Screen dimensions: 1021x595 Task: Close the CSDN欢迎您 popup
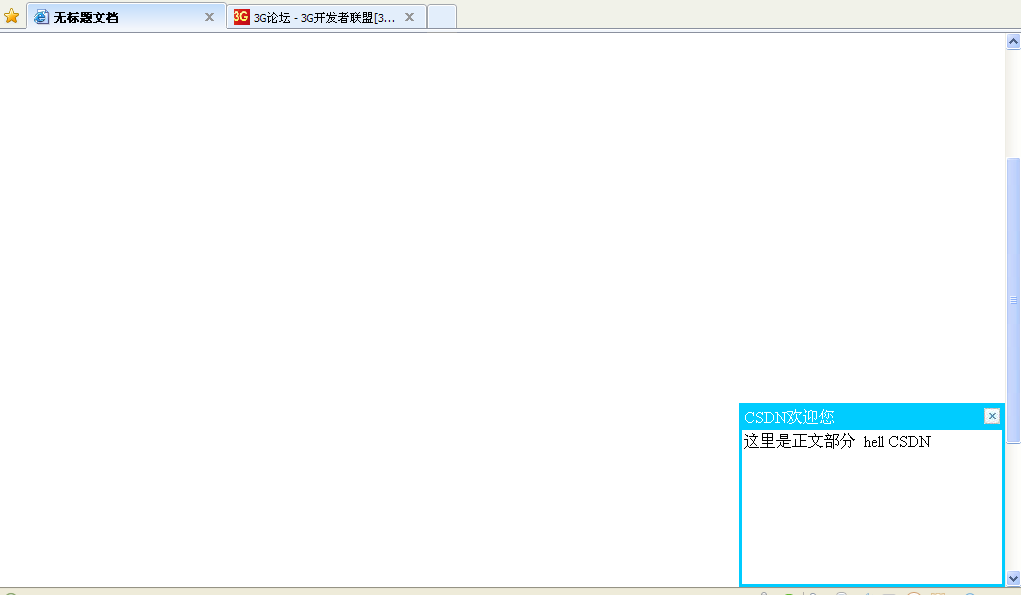[x=992, y=416]
